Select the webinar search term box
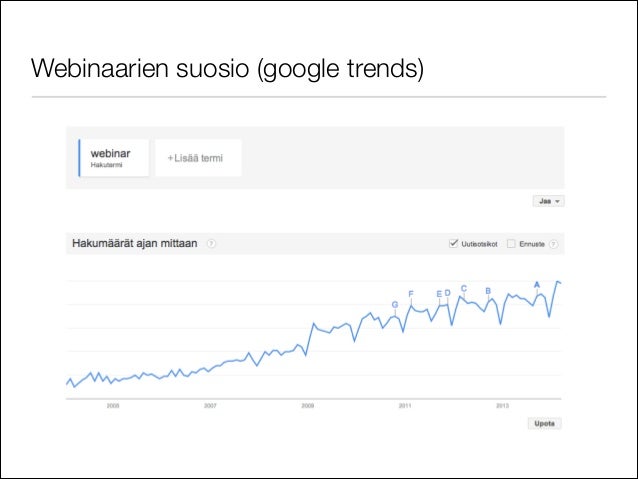 click(114, 158)
